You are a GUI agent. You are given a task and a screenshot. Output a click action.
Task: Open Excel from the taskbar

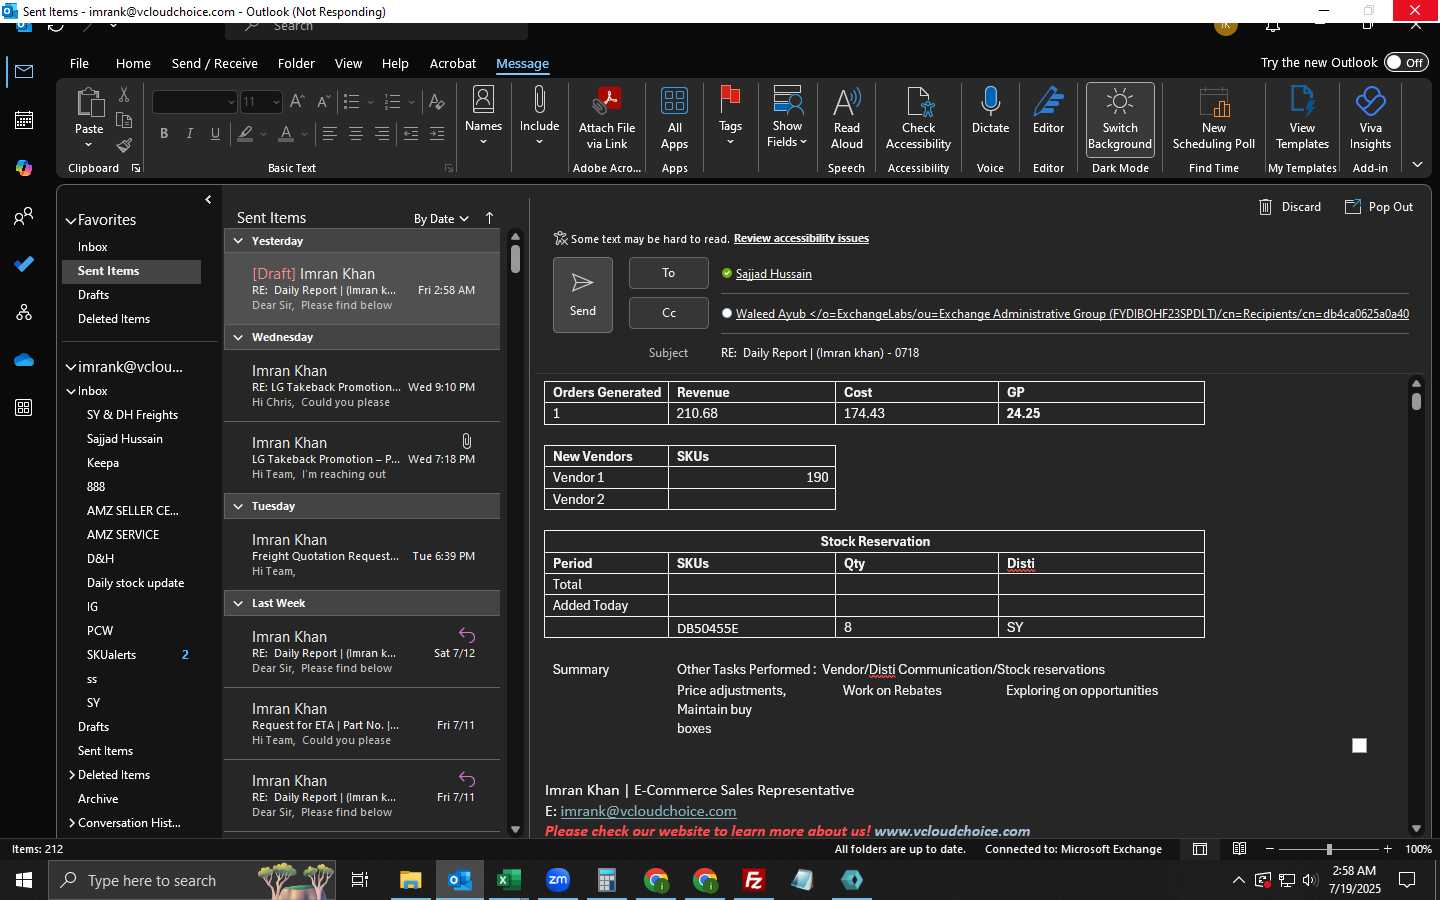508,880
